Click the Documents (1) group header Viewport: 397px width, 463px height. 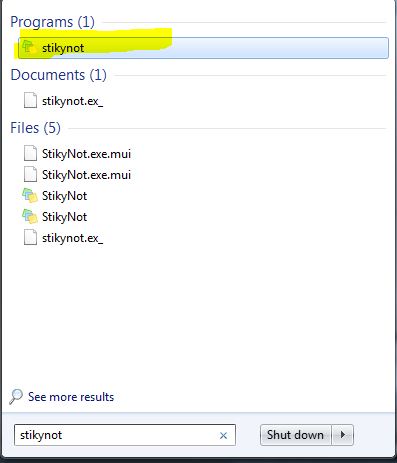pyautogui.click(x=58, y=75)
